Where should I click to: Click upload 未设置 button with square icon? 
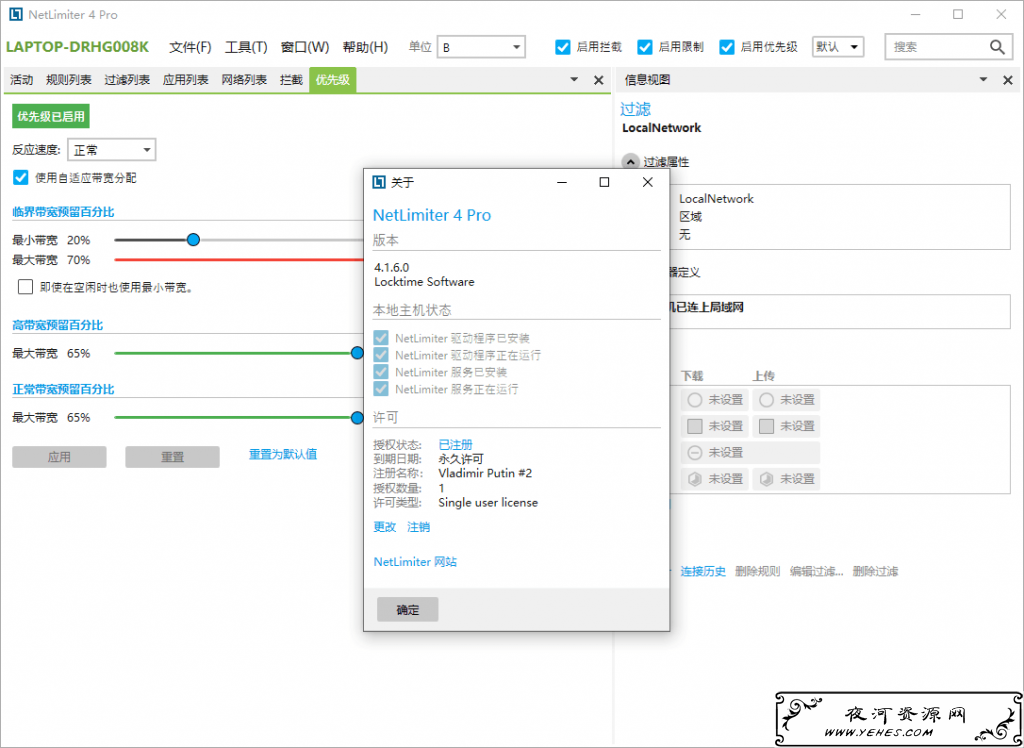click(x=786, y=426)
